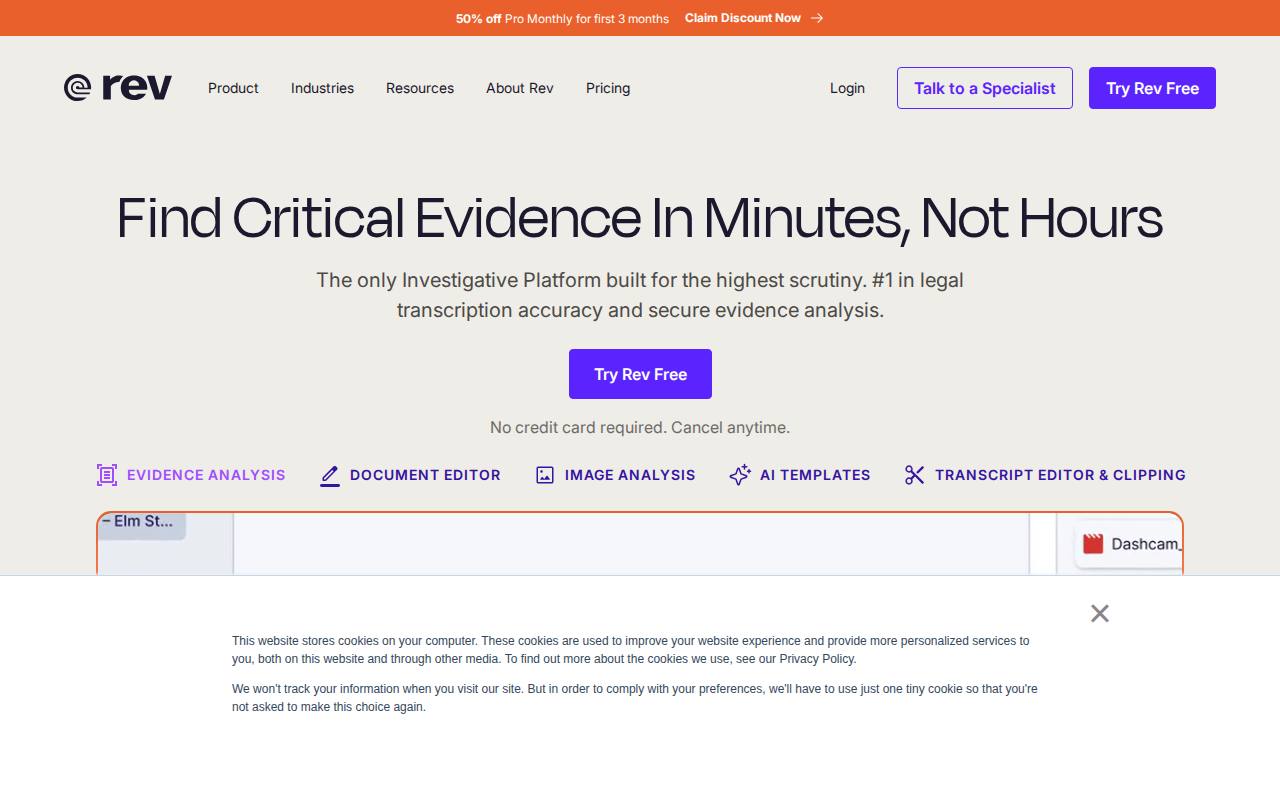Open the Privacy Policy link text
The image size is (1280, 800).
point(817,659)
